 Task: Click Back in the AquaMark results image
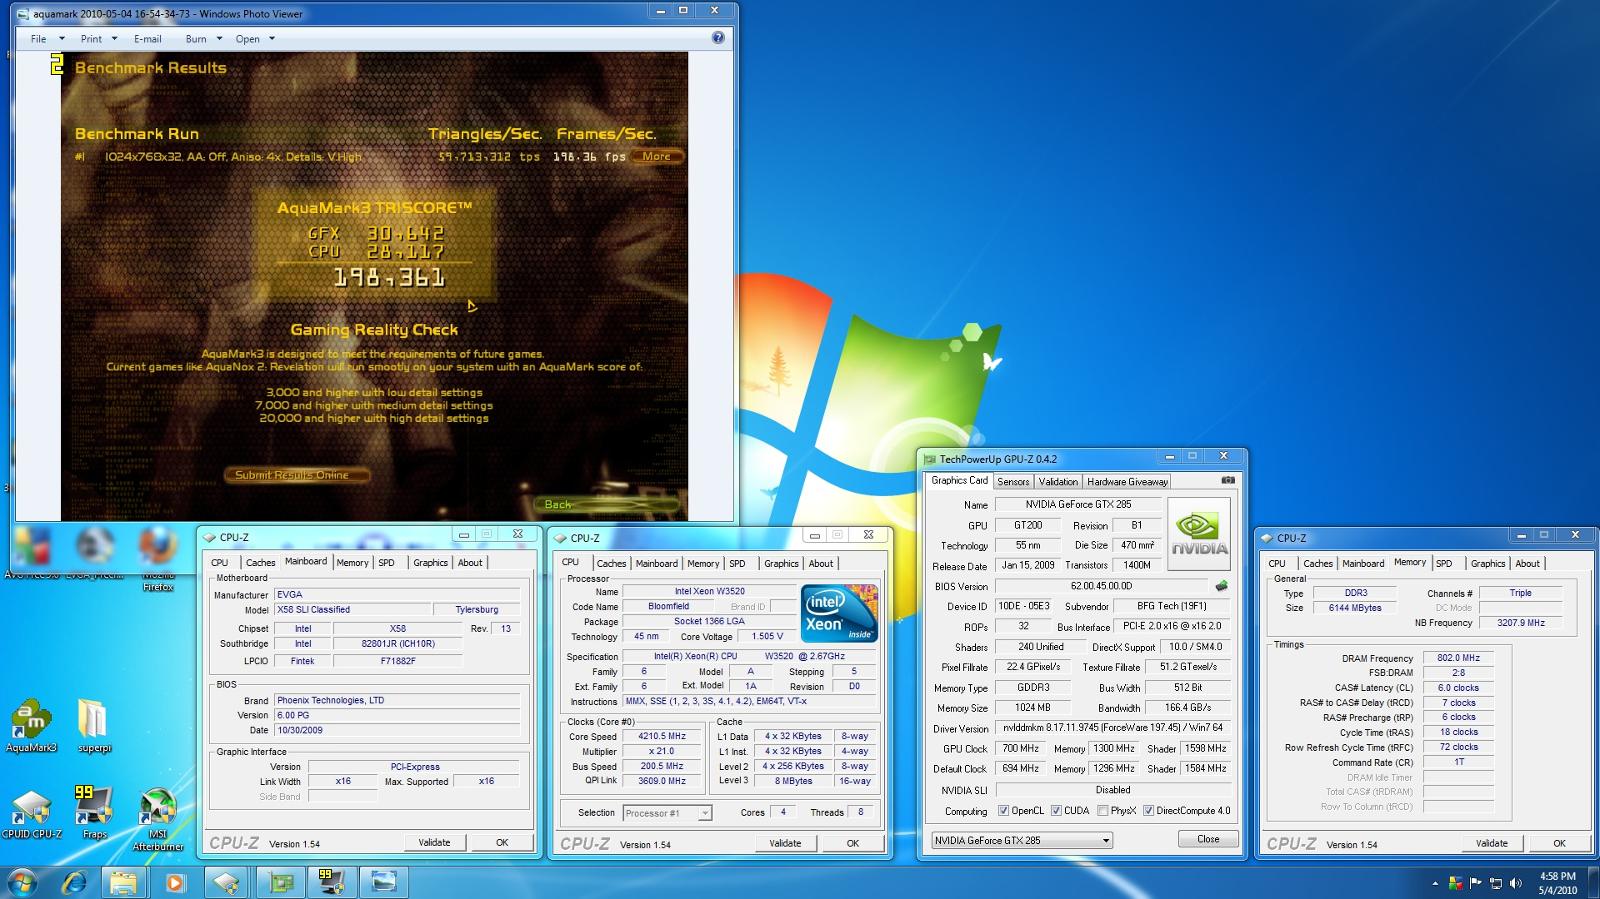pos(558,504)
